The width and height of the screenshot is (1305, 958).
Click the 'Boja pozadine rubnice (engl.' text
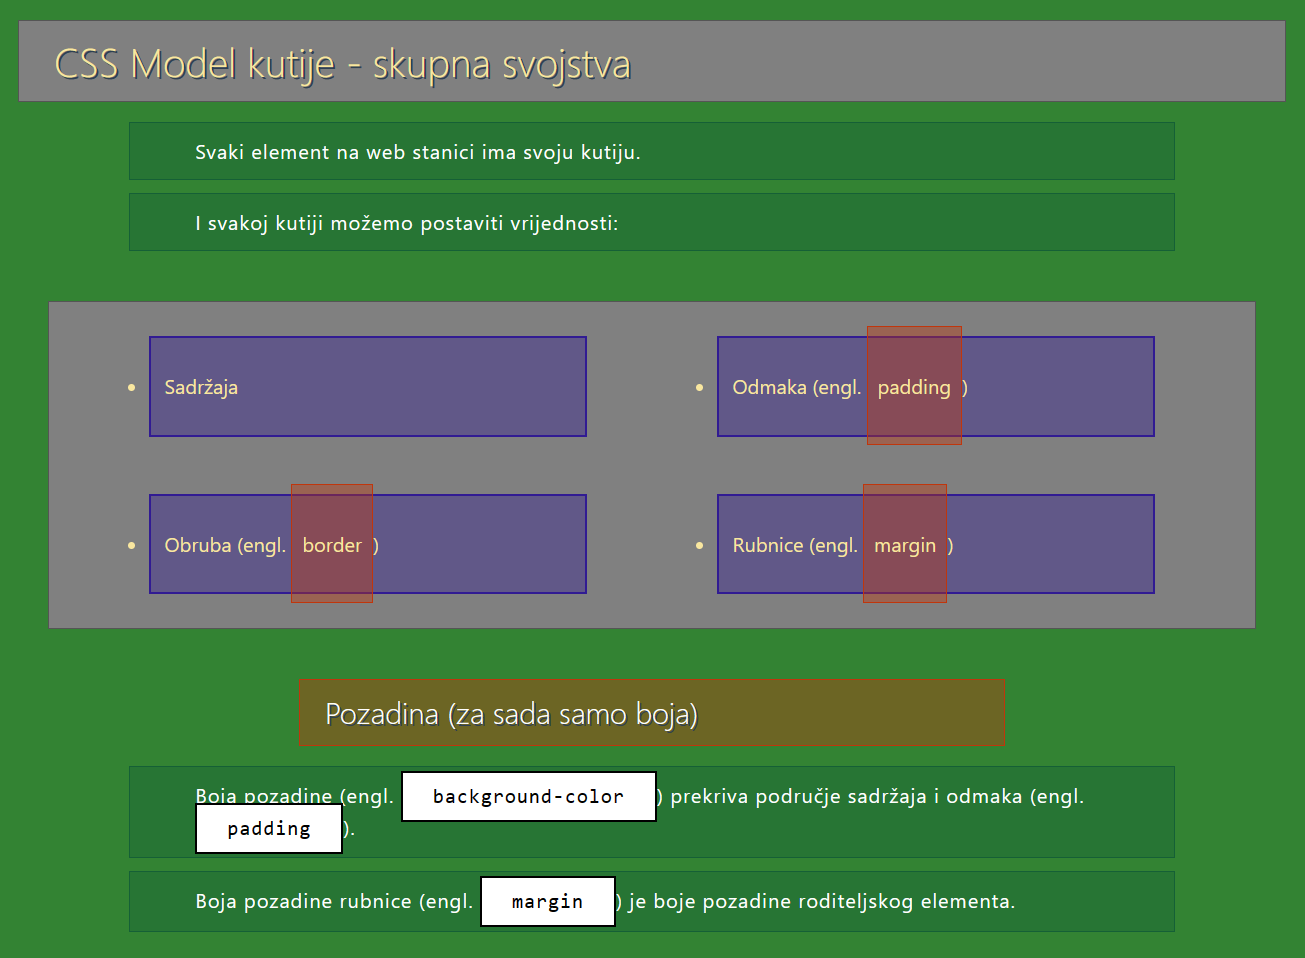click(x=334, y=901)
